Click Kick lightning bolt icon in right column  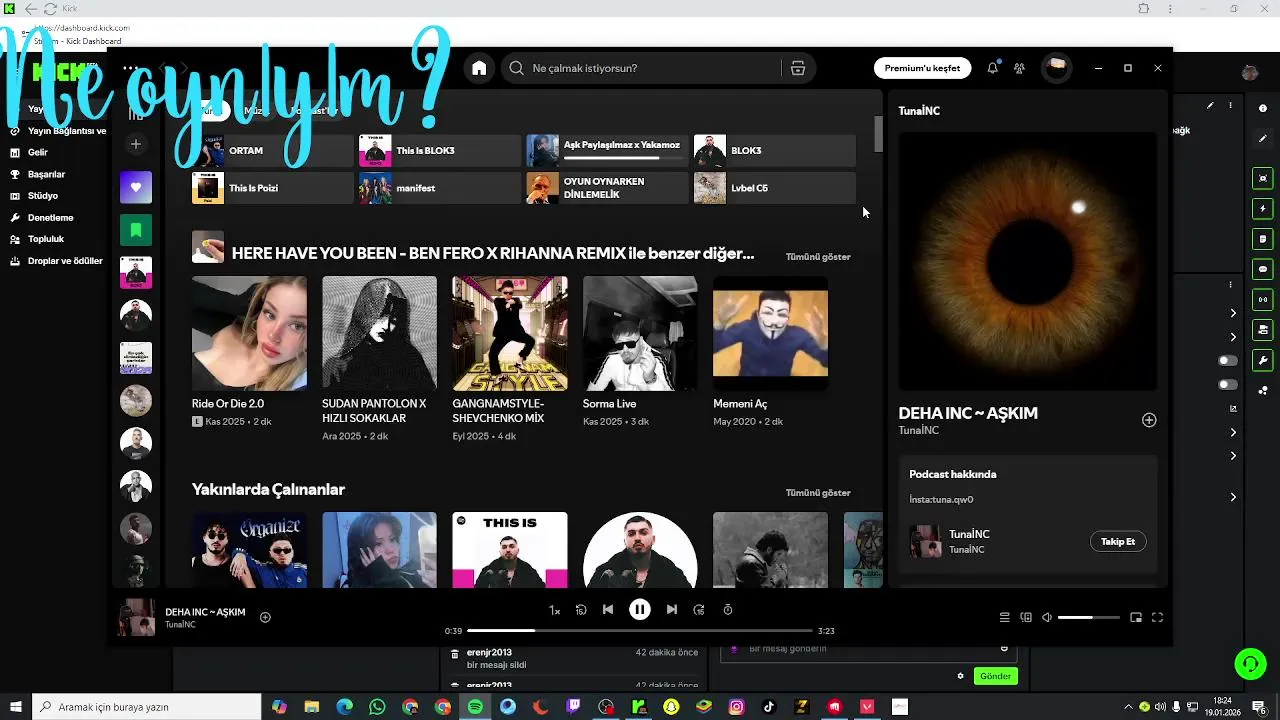pyautogui.click(x=1263, y=209)
